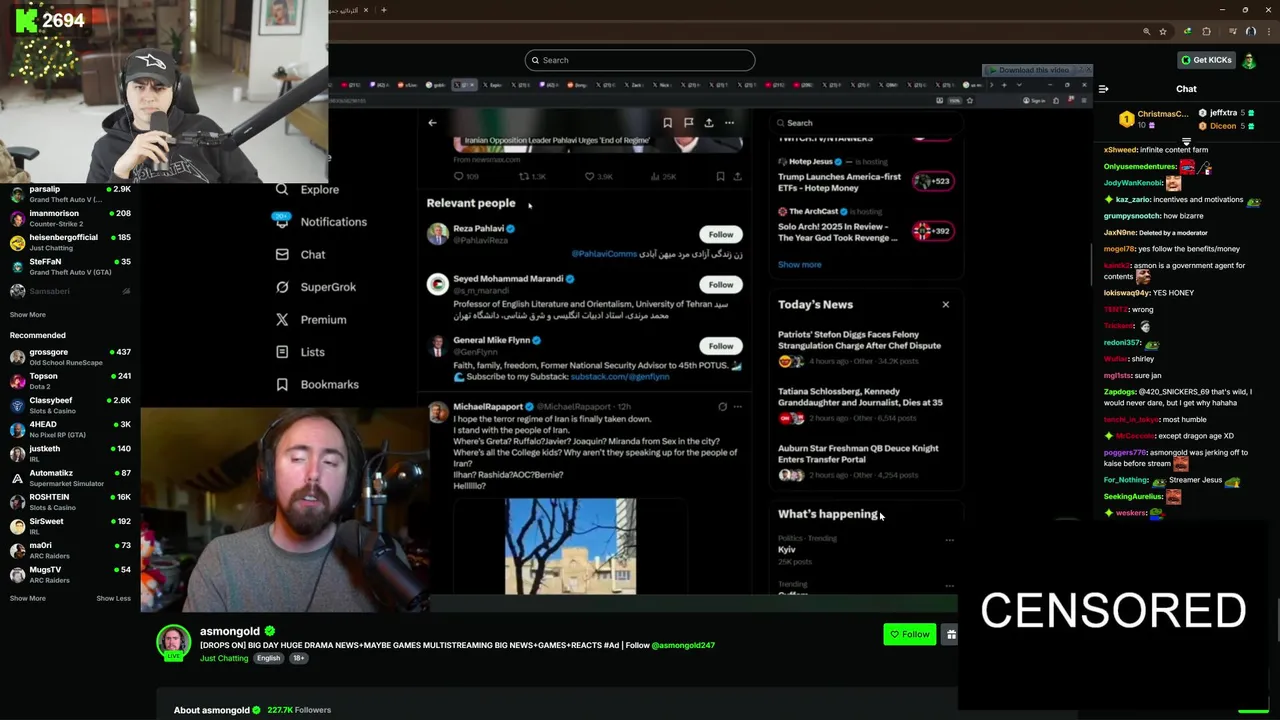Follow asmongold on Kick
The height and width of the screenshot is (720, 1280).
pyautogui.click(x=910, y=634)
